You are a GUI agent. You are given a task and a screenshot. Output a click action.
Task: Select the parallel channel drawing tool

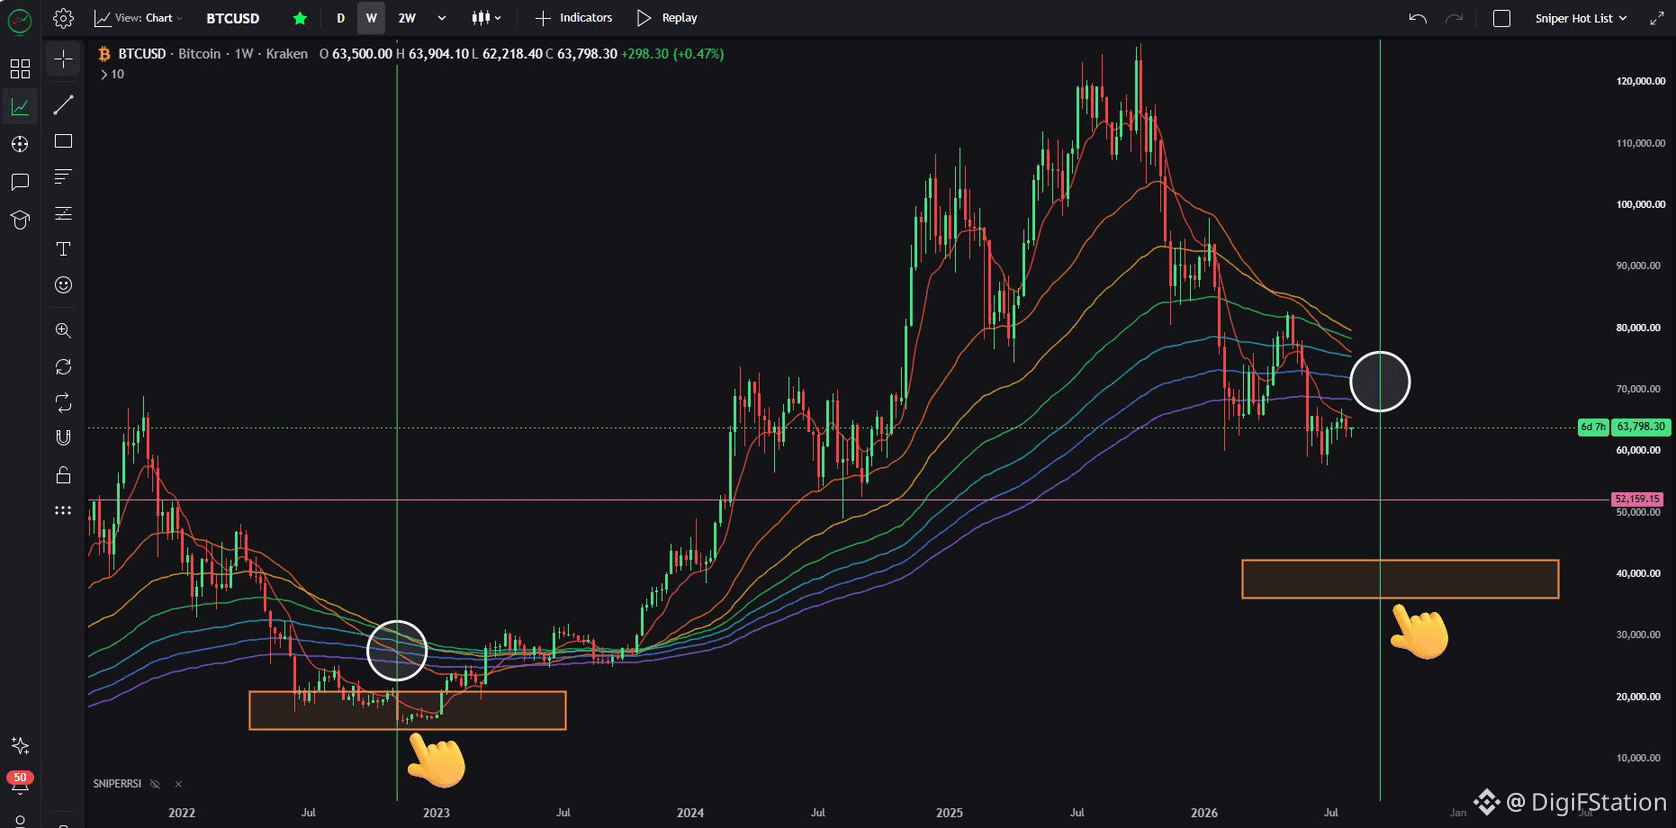[x=63, y=213]
